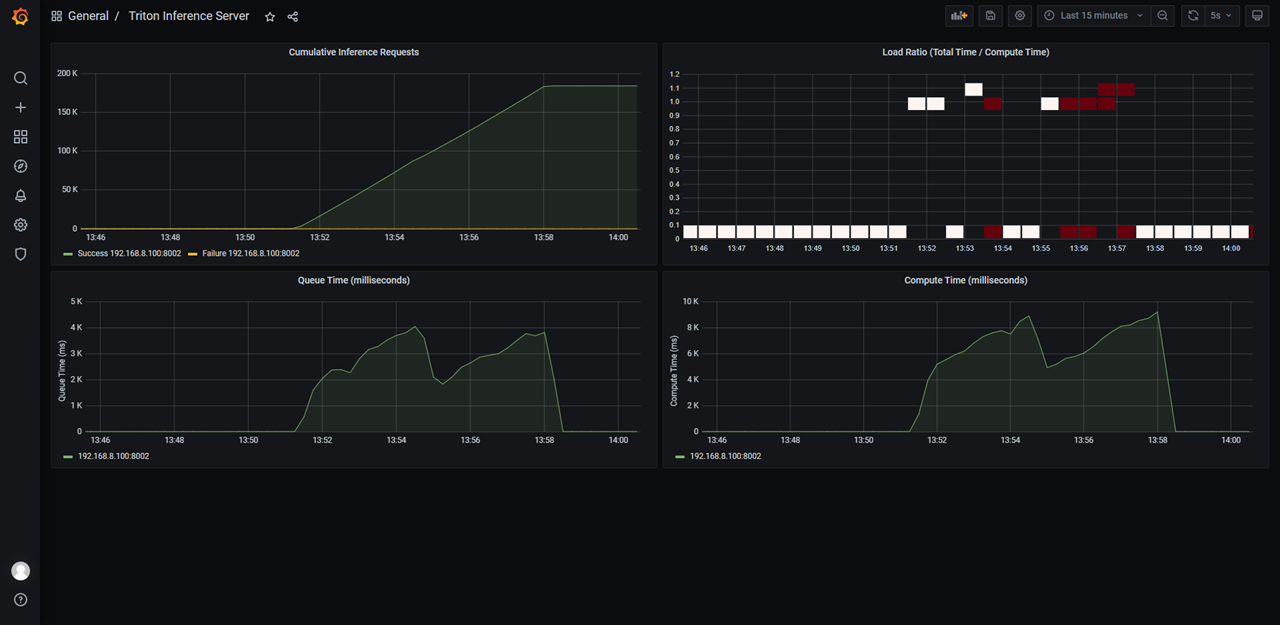The image size is (1280, 625).
Task: Open the user profile avatar
Action: coord(20,571)
